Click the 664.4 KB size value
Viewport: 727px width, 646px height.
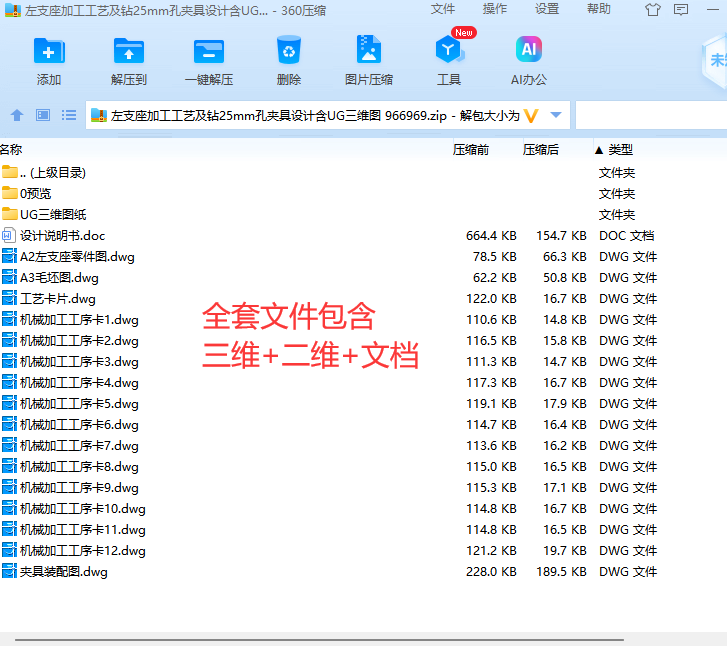tap(491, 236)
